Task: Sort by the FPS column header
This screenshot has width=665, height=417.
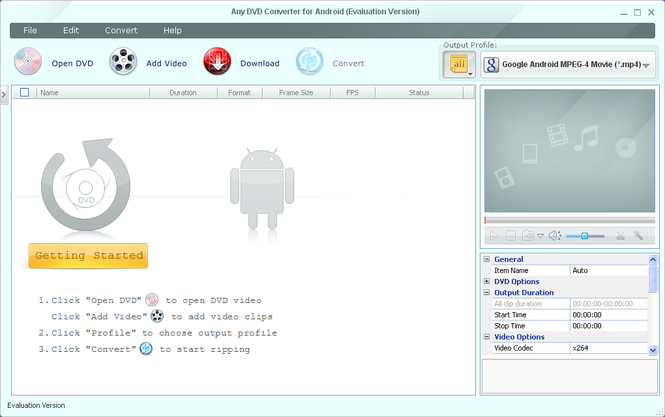Action: click(352, 92)
